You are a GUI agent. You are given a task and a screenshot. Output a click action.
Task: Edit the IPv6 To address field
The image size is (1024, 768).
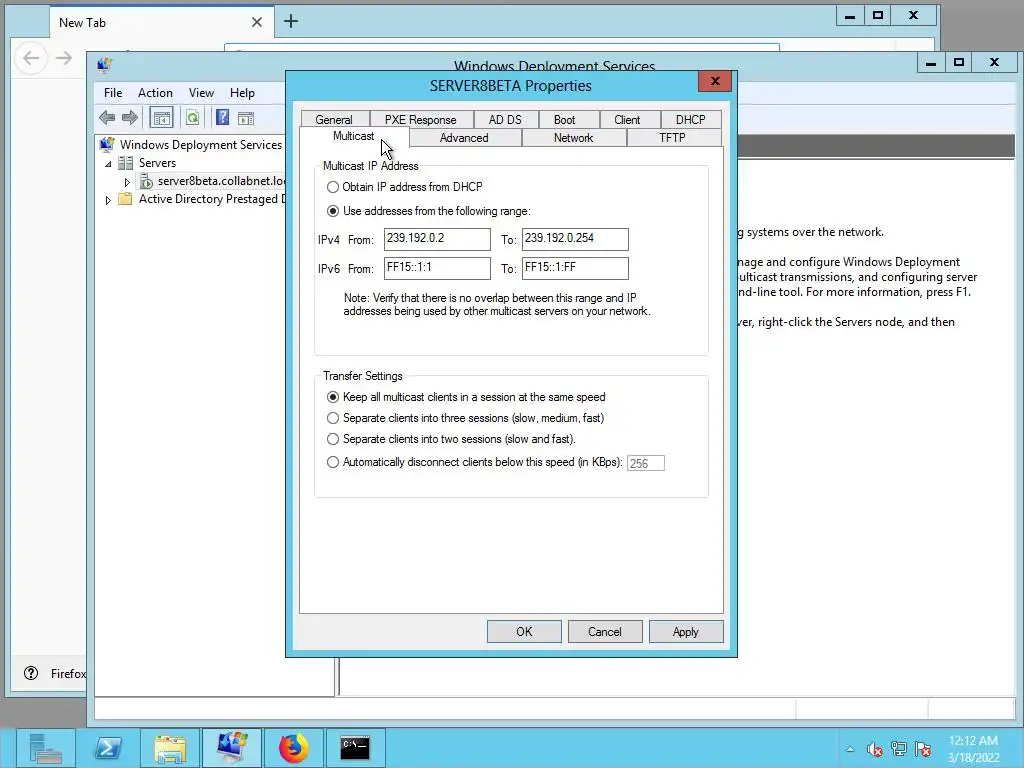tap(575, 268)
